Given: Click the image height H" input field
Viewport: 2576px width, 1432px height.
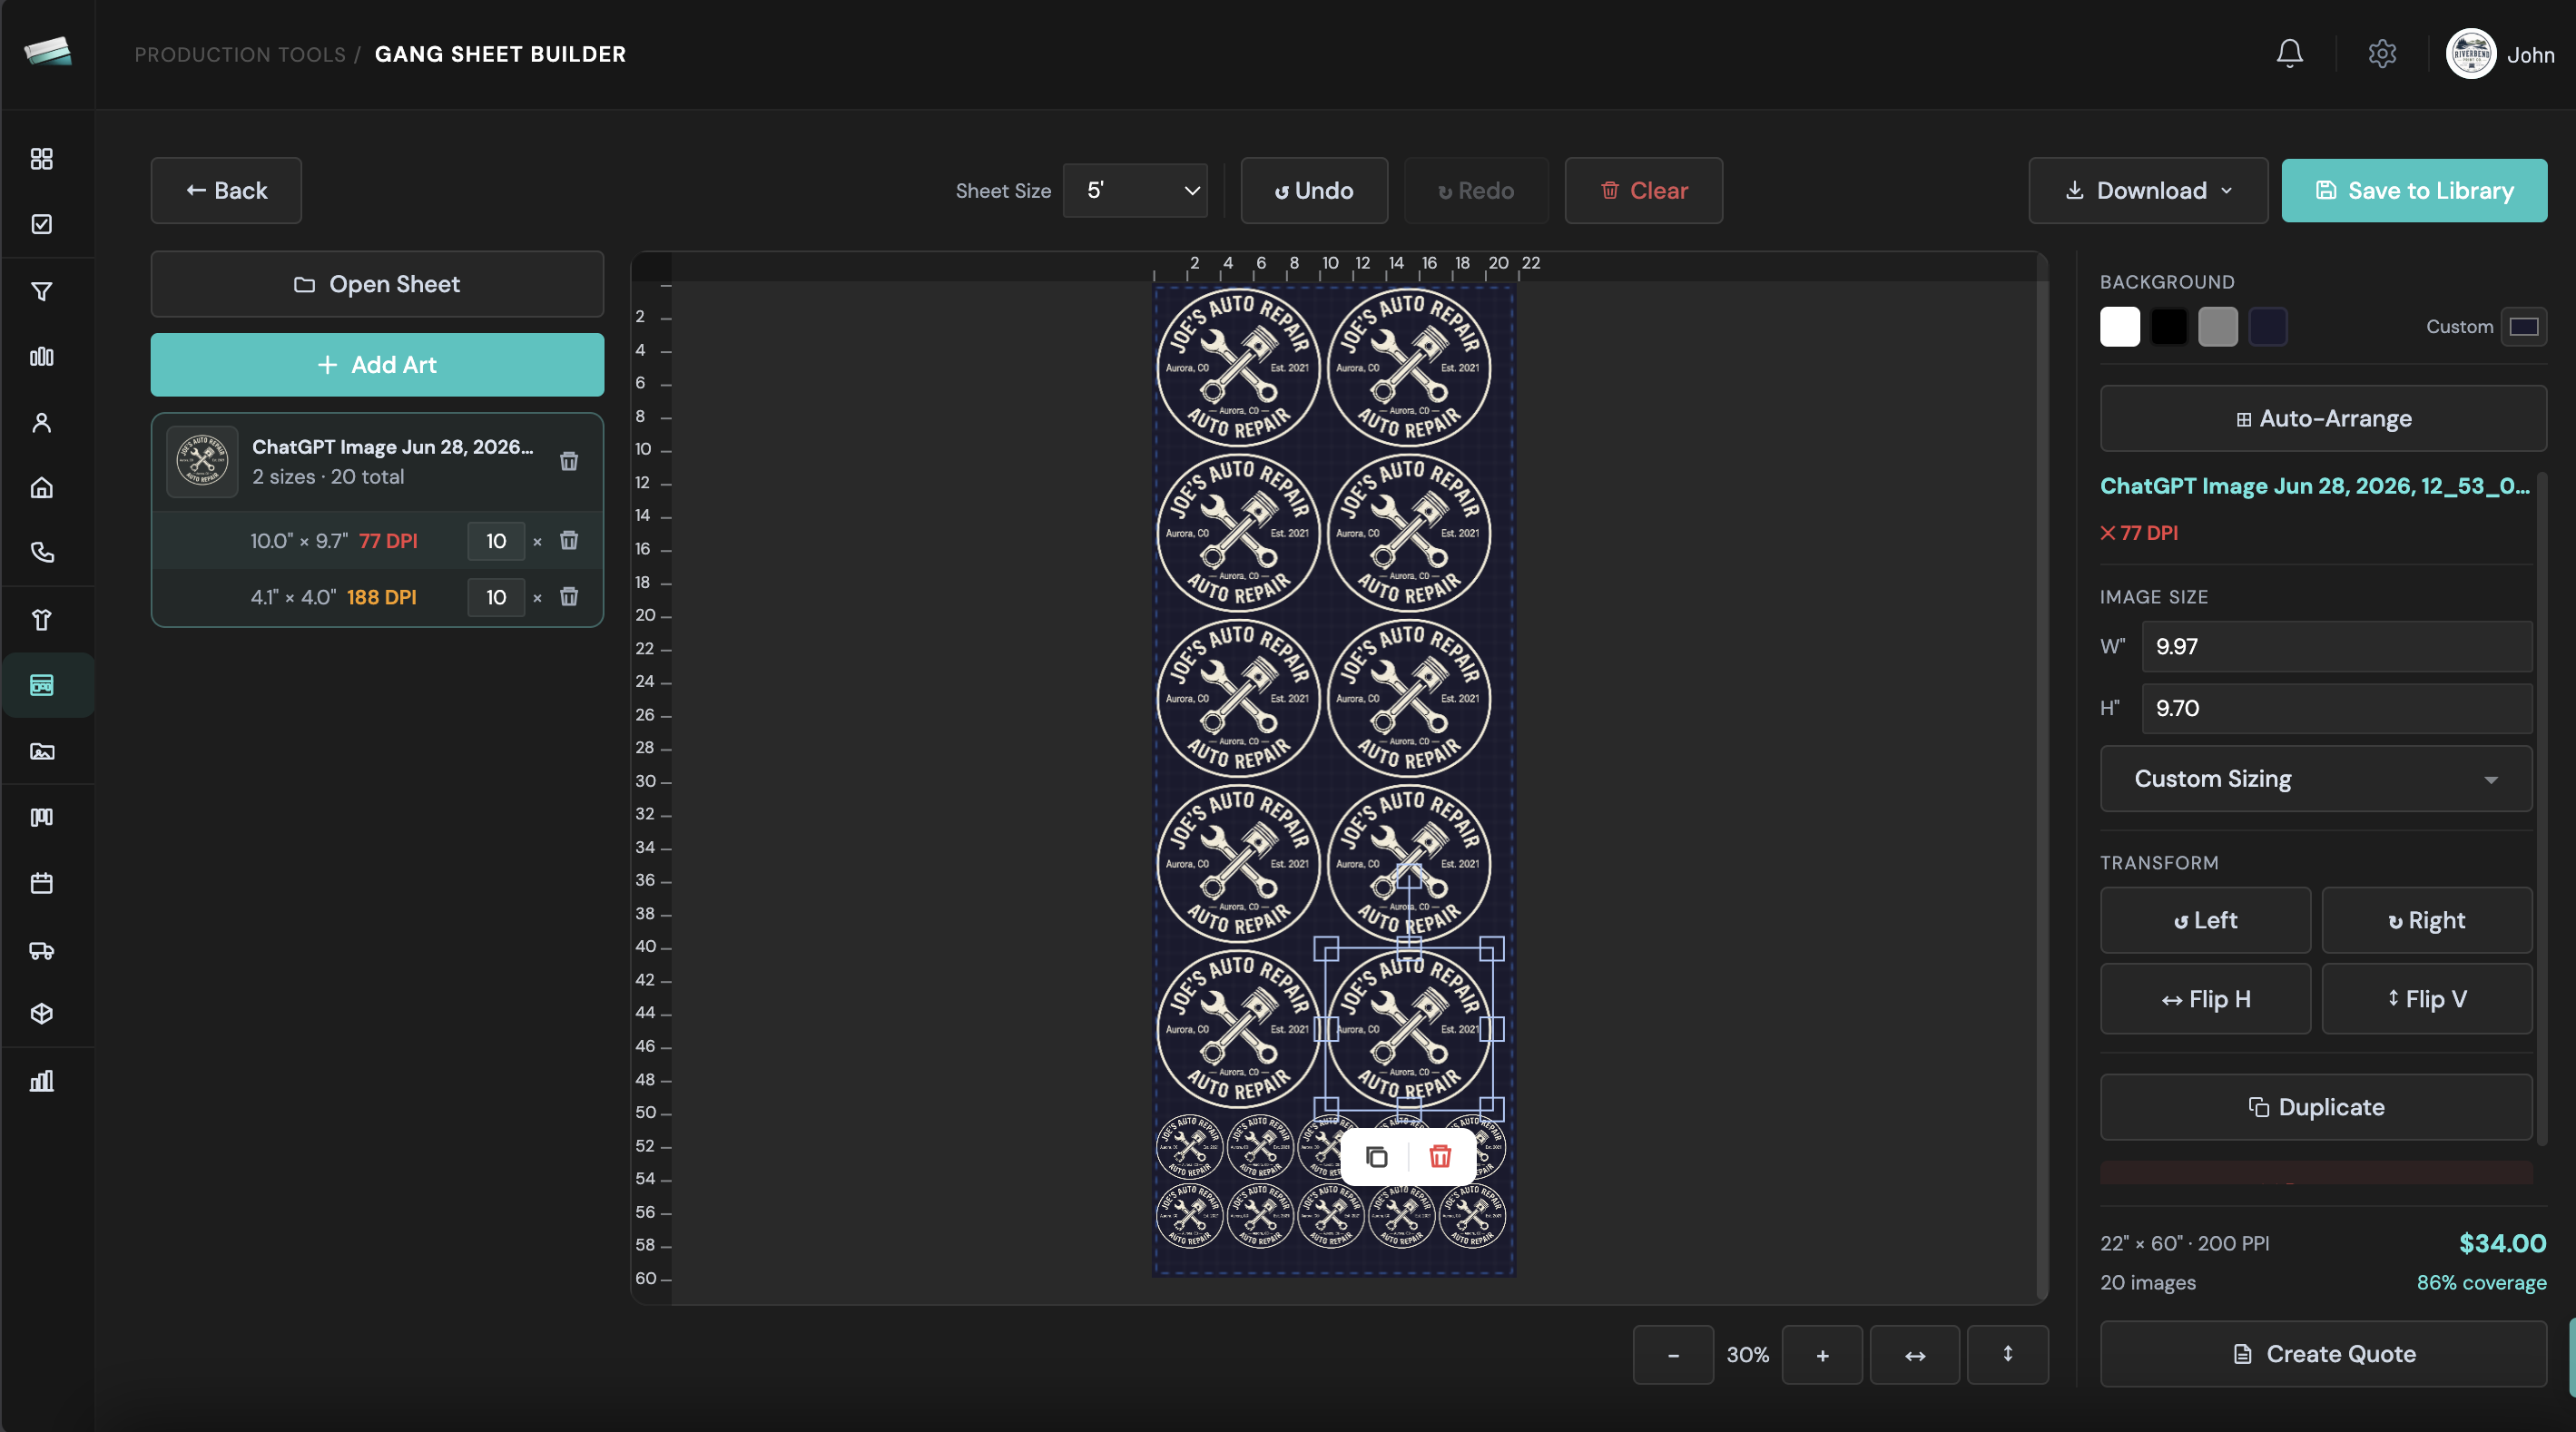Looking at the screenshot, I should [x=2337, y=709].
